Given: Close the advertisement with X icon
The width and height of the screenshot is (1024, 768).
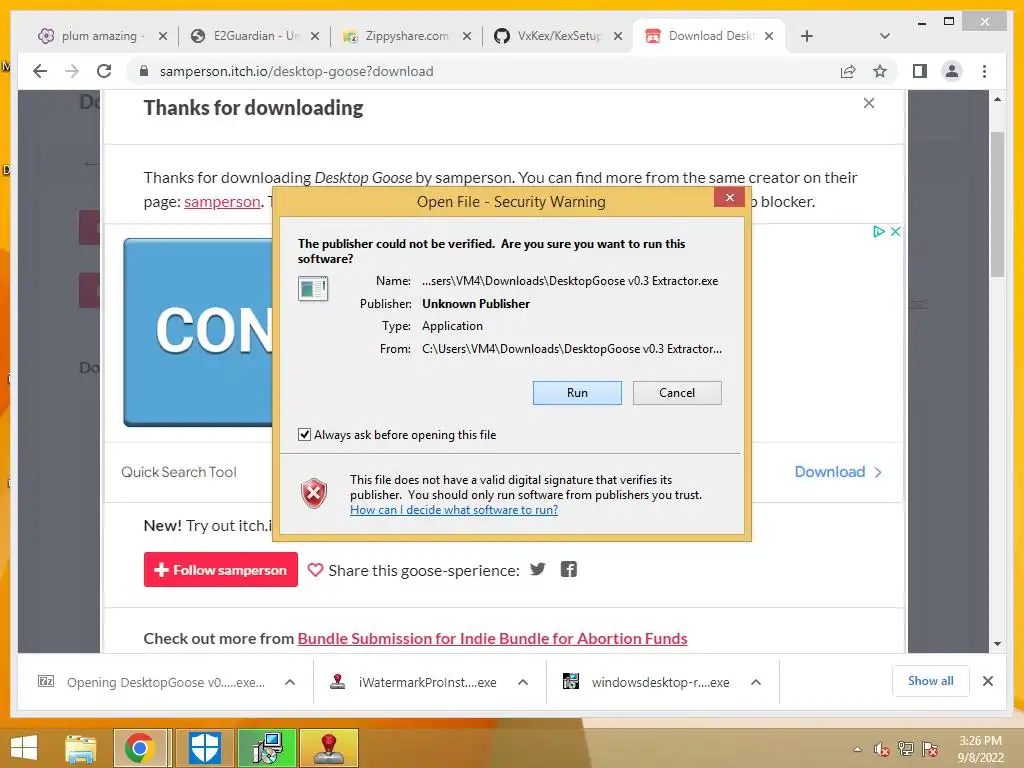Looking at the screenshot, I should [895, 231].
